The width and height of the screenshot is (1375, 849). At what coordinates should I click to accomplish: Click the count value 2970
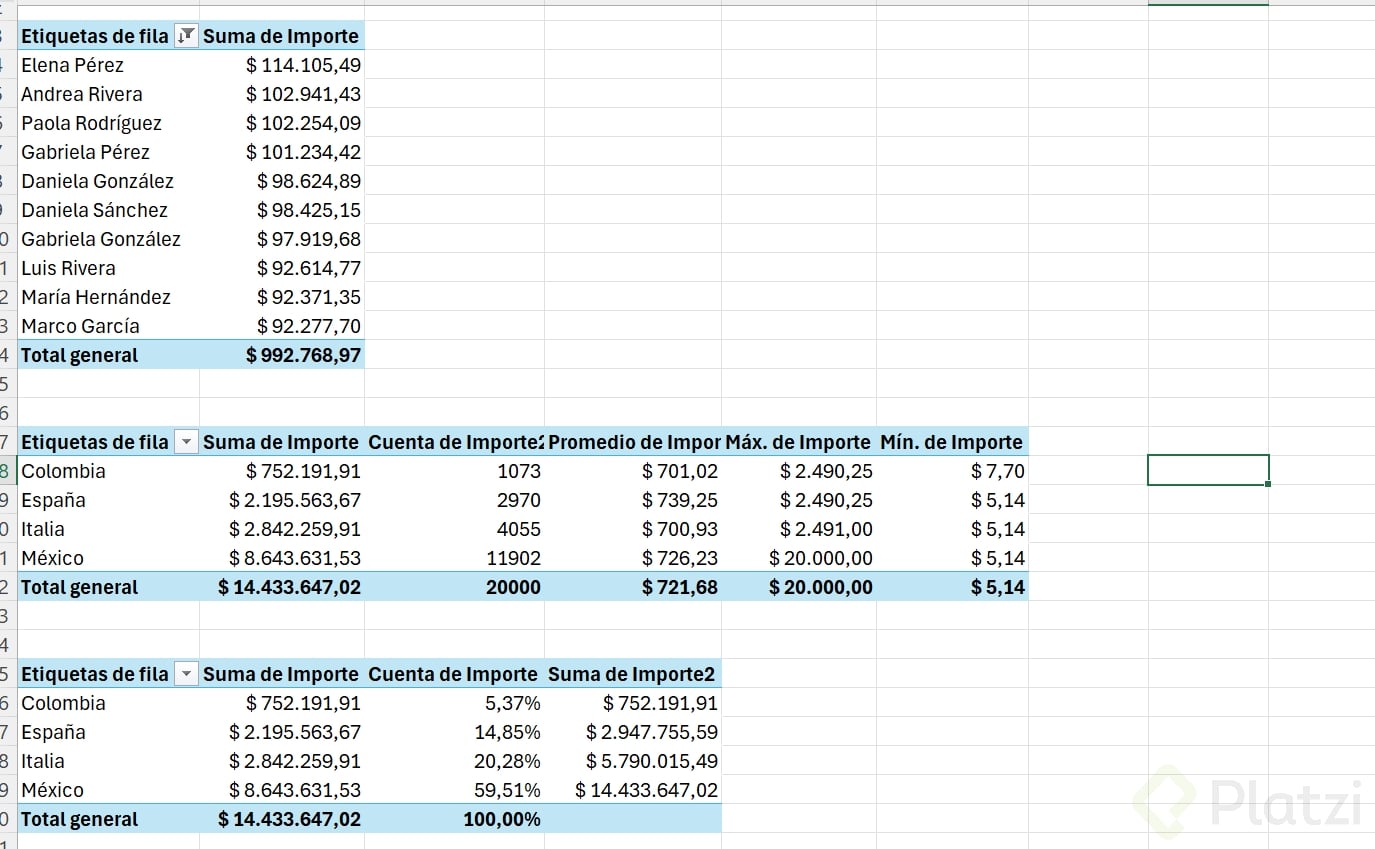point(519,500)
